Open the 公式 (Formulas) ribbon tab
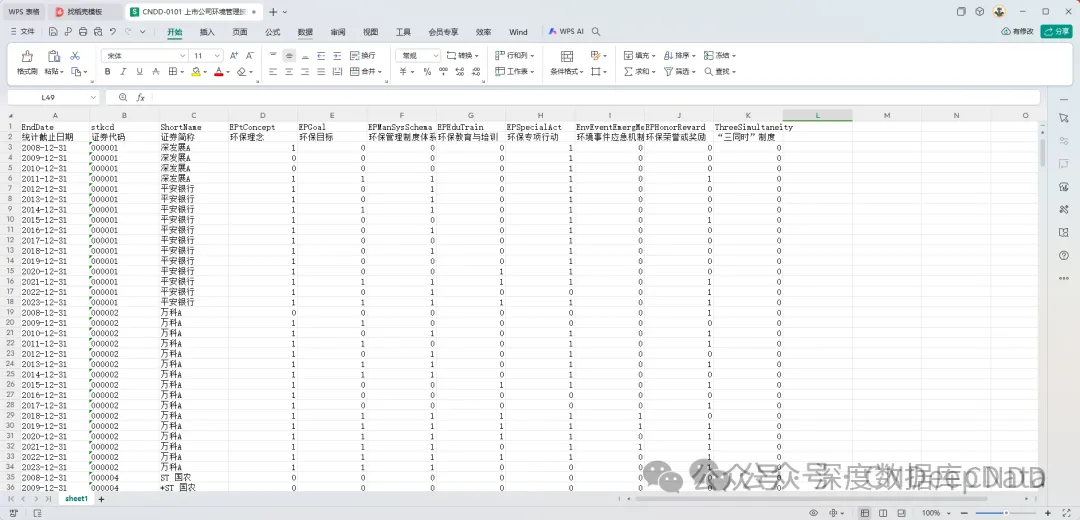Viewport: 1080px width, 520px height. (x=272, y=32)
